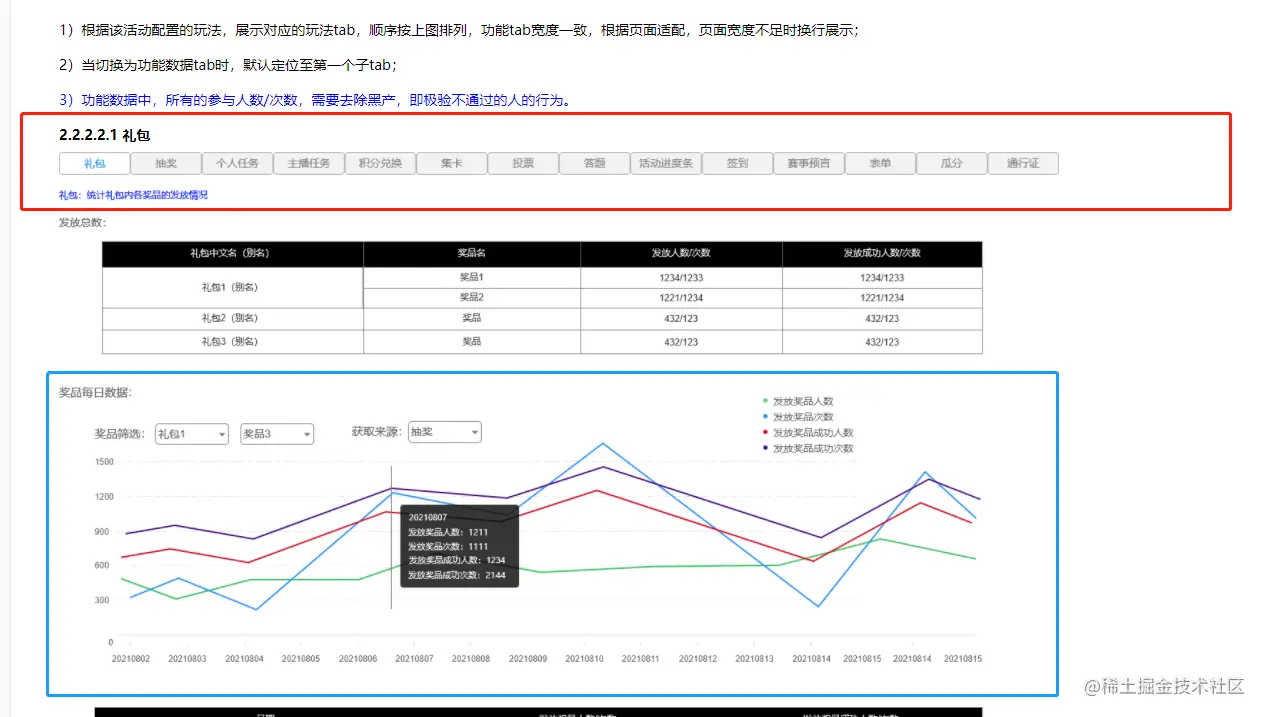The image size is (1265, 717).
Task: Select the 礼包2（别名） table cell
Action: (232, 319)
